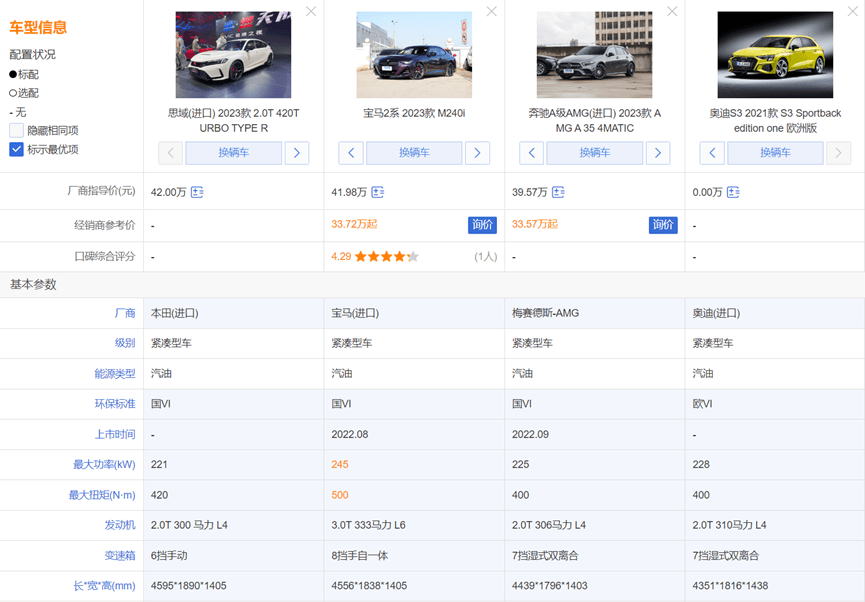Screen dimensions: 865x602
Task: Open 换辆车 selector for Civic Type R
Action: (233, 153)
